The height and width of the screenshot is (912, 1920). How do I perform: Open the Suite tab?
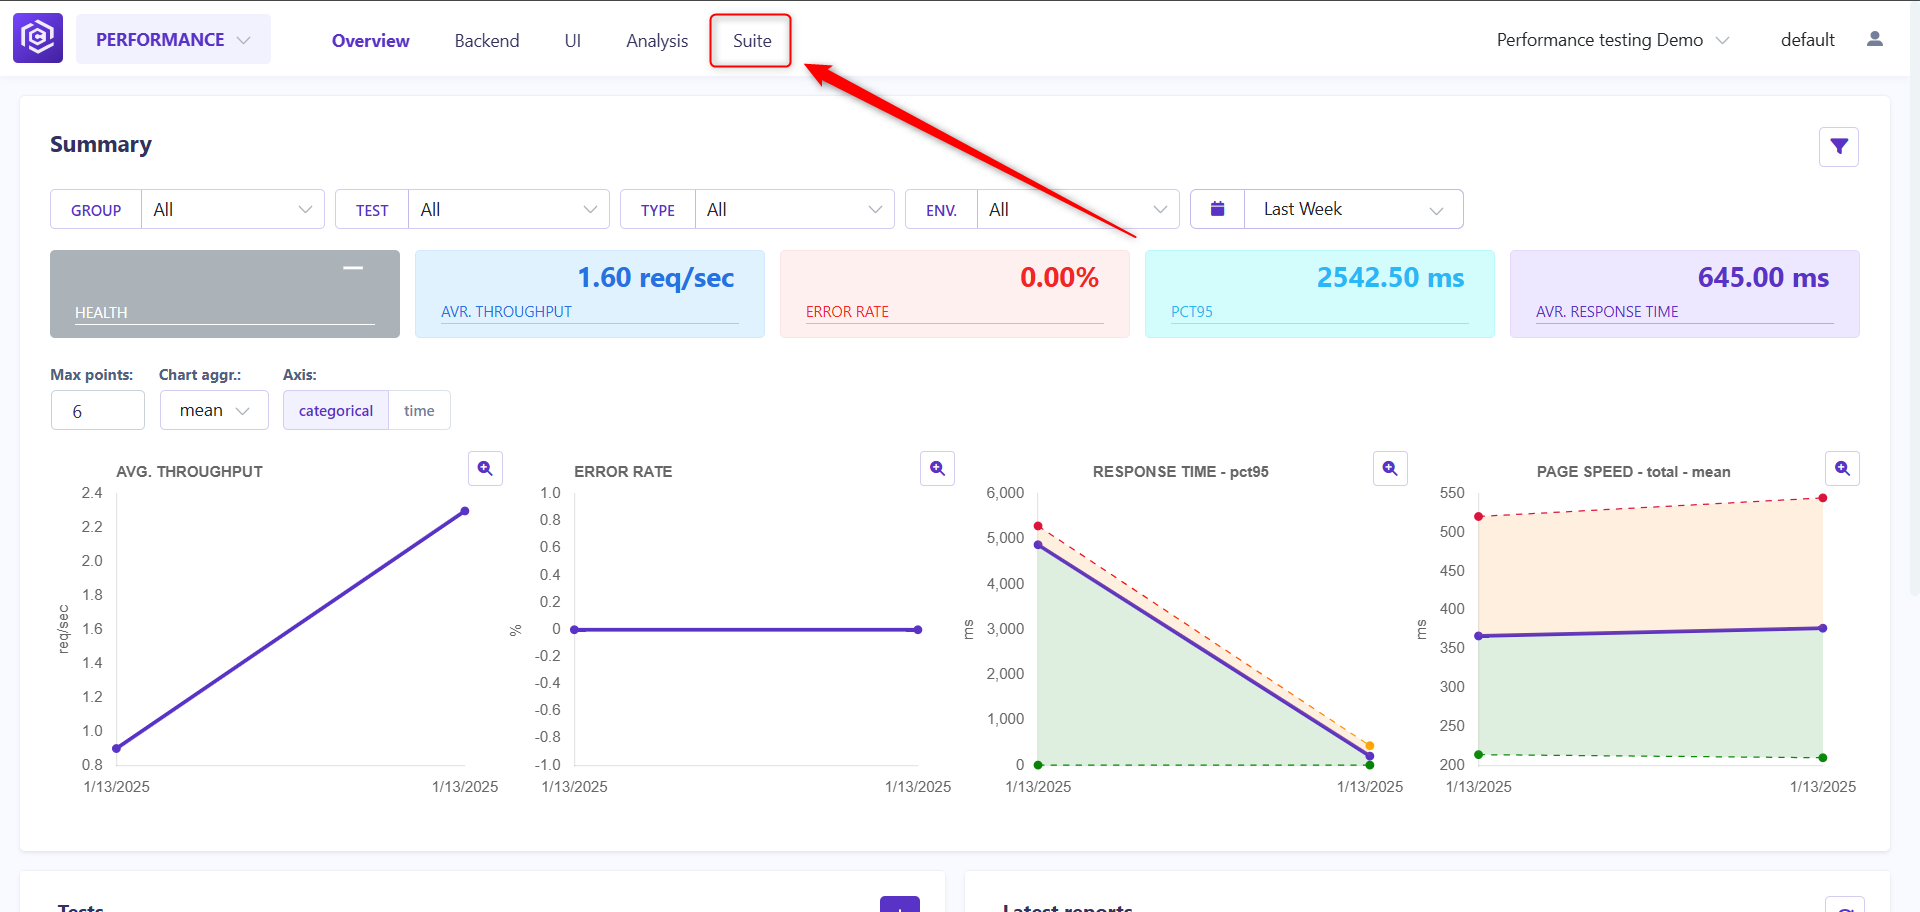tap(752, 41)
